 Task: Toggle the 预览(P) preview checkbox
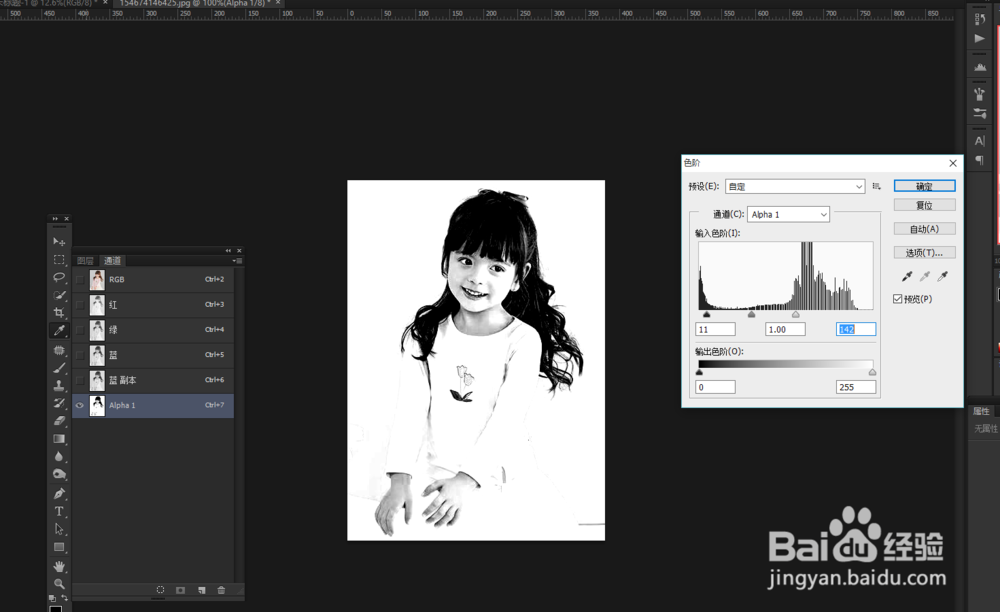(897, 299)
